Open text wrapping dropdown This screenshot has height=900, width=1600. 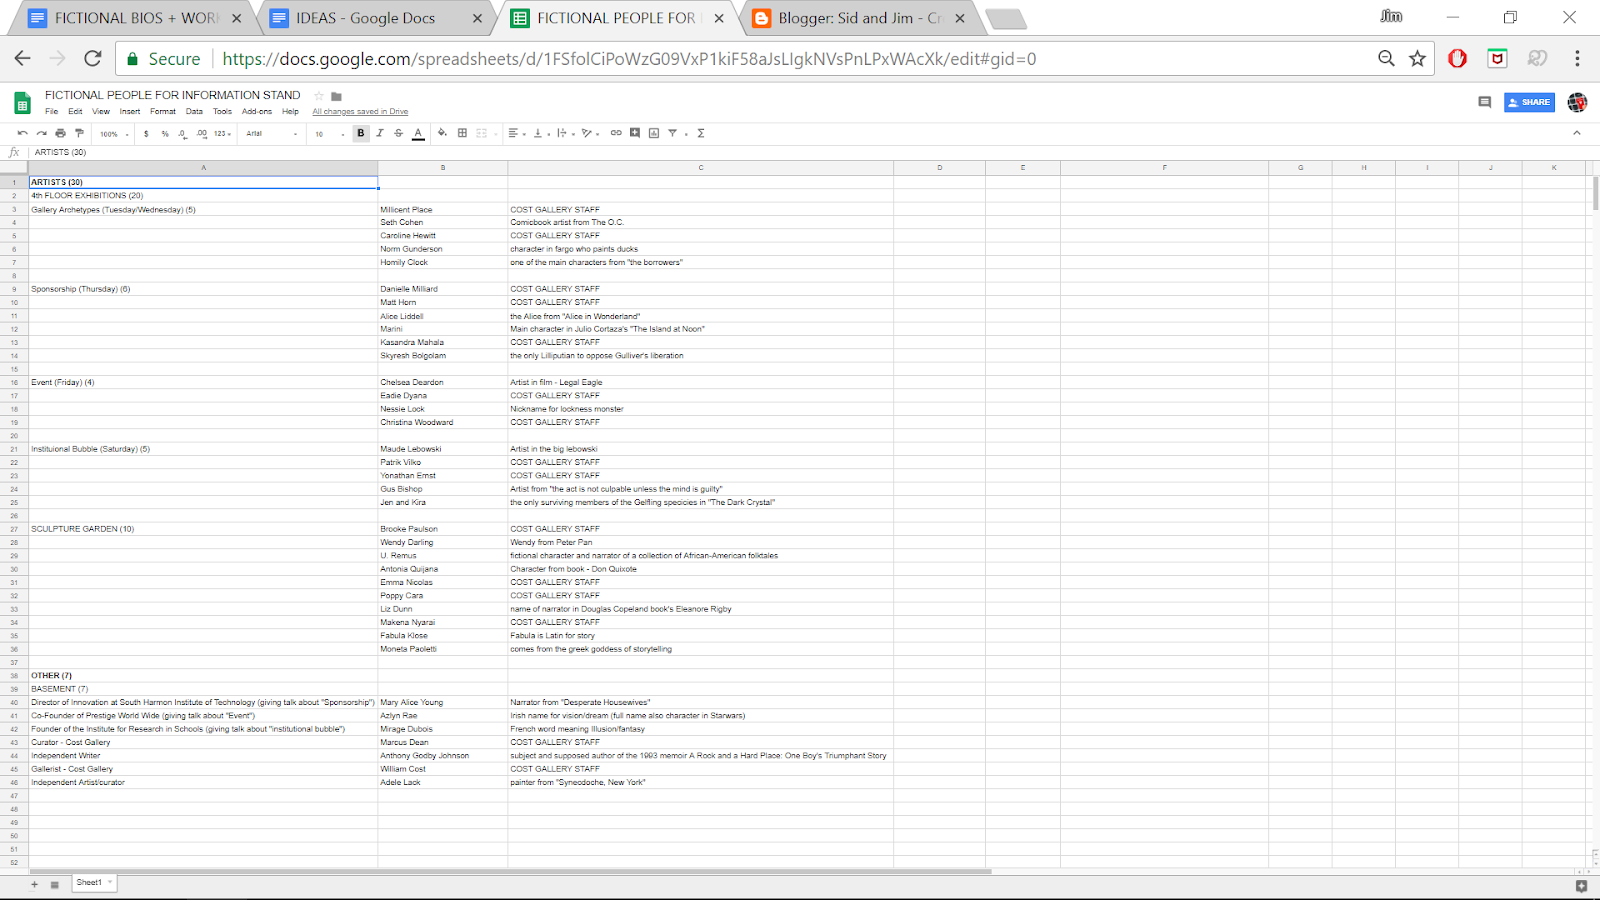point(564,133)
